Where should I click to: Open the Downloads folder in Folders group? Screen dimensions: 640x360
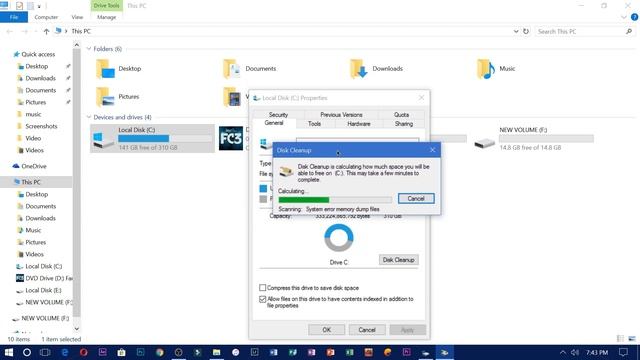(376, 69)
